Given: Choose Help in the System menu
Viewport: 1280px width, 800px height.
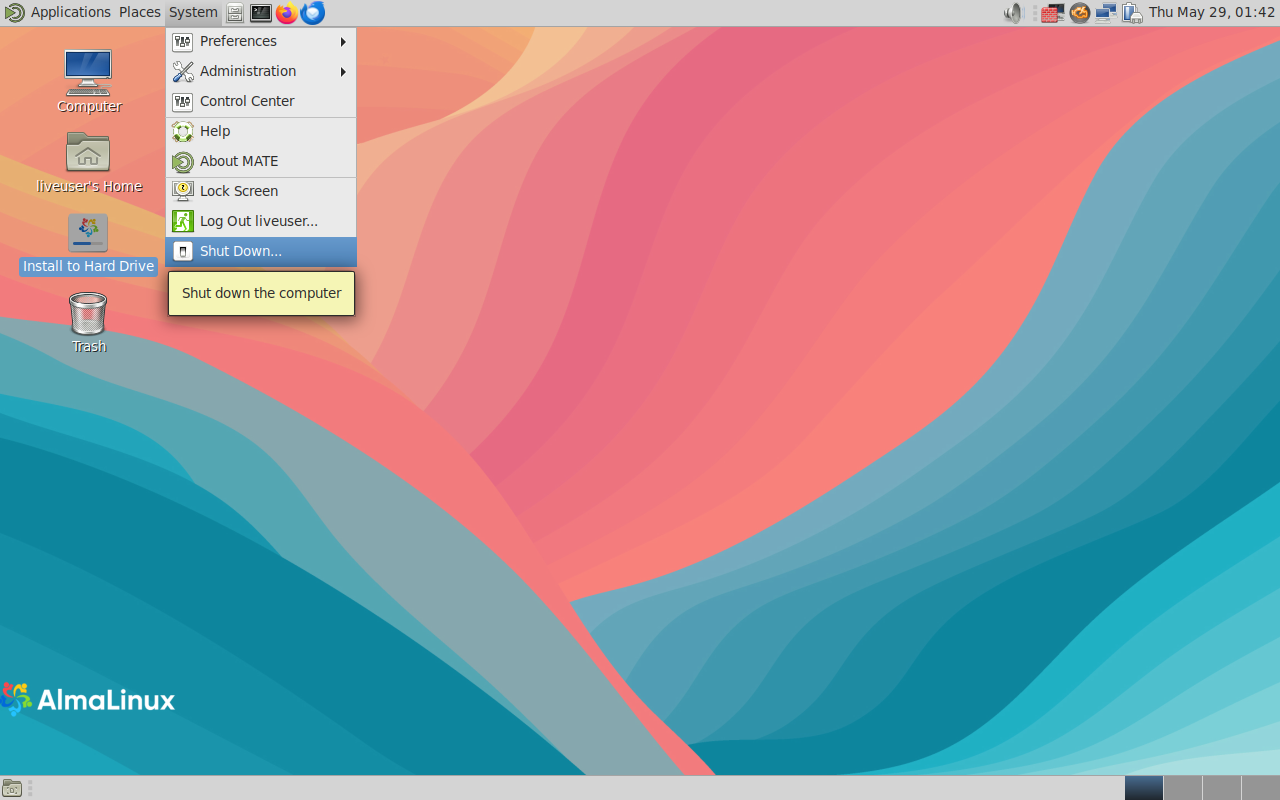Looking at the screenshot, I should [x=261, y=131].
